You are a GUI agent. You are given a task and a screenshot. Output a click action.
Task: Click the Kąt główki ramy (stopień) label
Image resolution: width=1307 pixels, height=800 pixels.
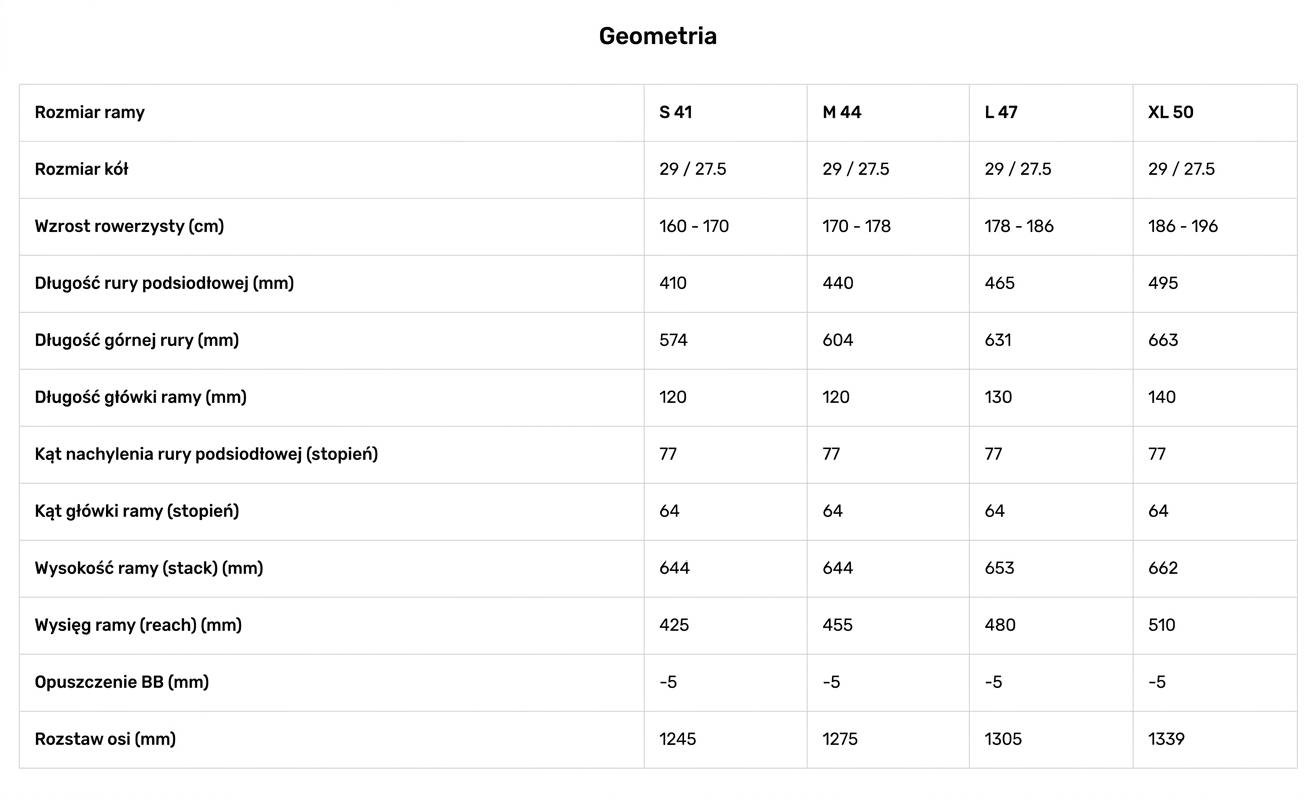pyautogui.click(x=136, y=511)
